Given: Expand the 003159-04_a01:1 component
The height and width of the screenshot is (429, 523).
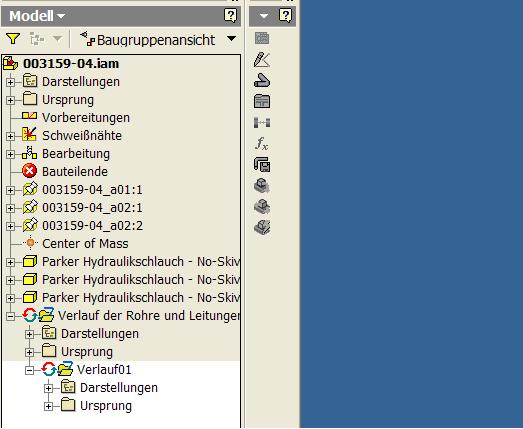Looking at the screenshot, I should [10, 190].
